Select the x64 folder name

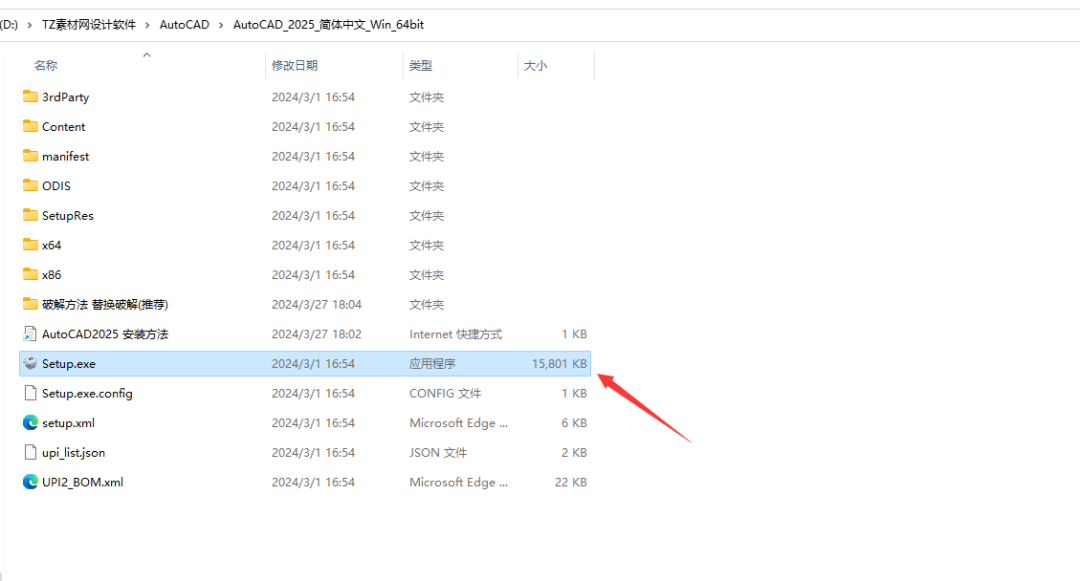pos(52,245)
